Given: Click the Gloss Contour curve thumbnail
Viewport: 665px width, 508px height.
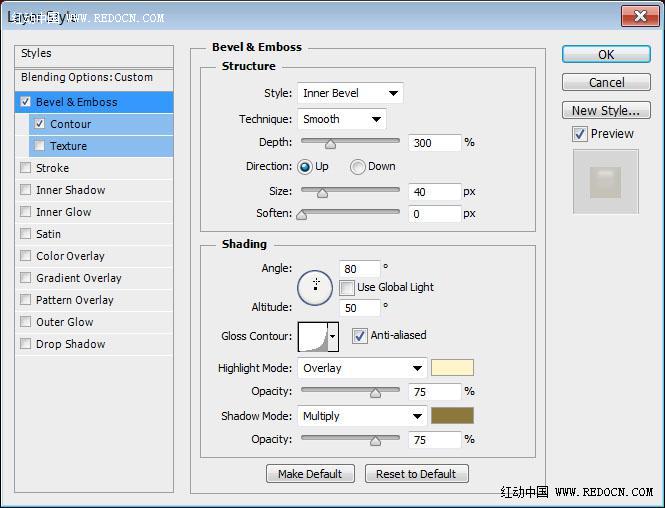Looking at the screenshot, I should [313, 337].
